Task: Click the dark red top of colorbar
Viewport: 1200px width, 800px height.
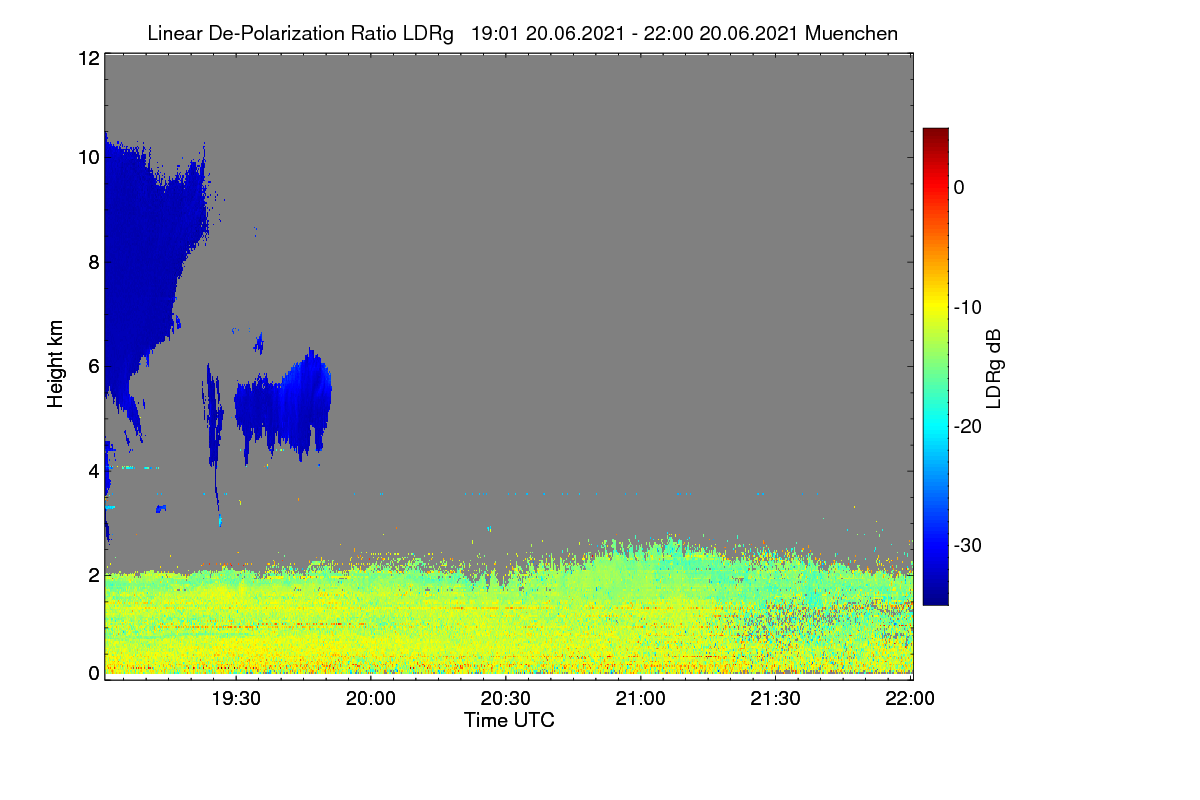Action: coord(935,136)
